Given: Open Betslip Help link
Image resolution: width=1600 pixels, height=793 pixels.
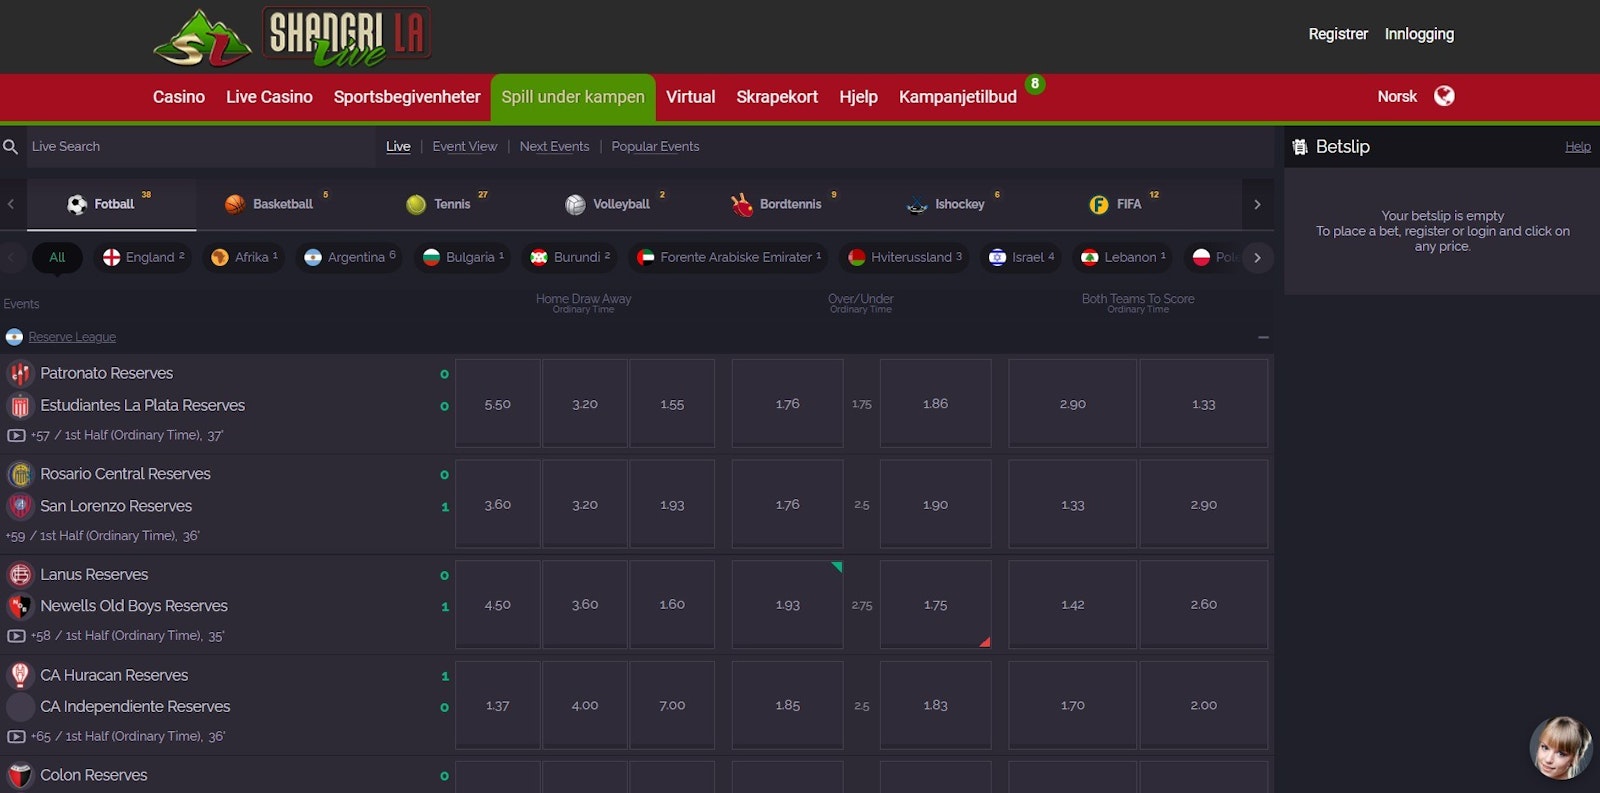Looking at the screenshot, I should point(1577,147).
